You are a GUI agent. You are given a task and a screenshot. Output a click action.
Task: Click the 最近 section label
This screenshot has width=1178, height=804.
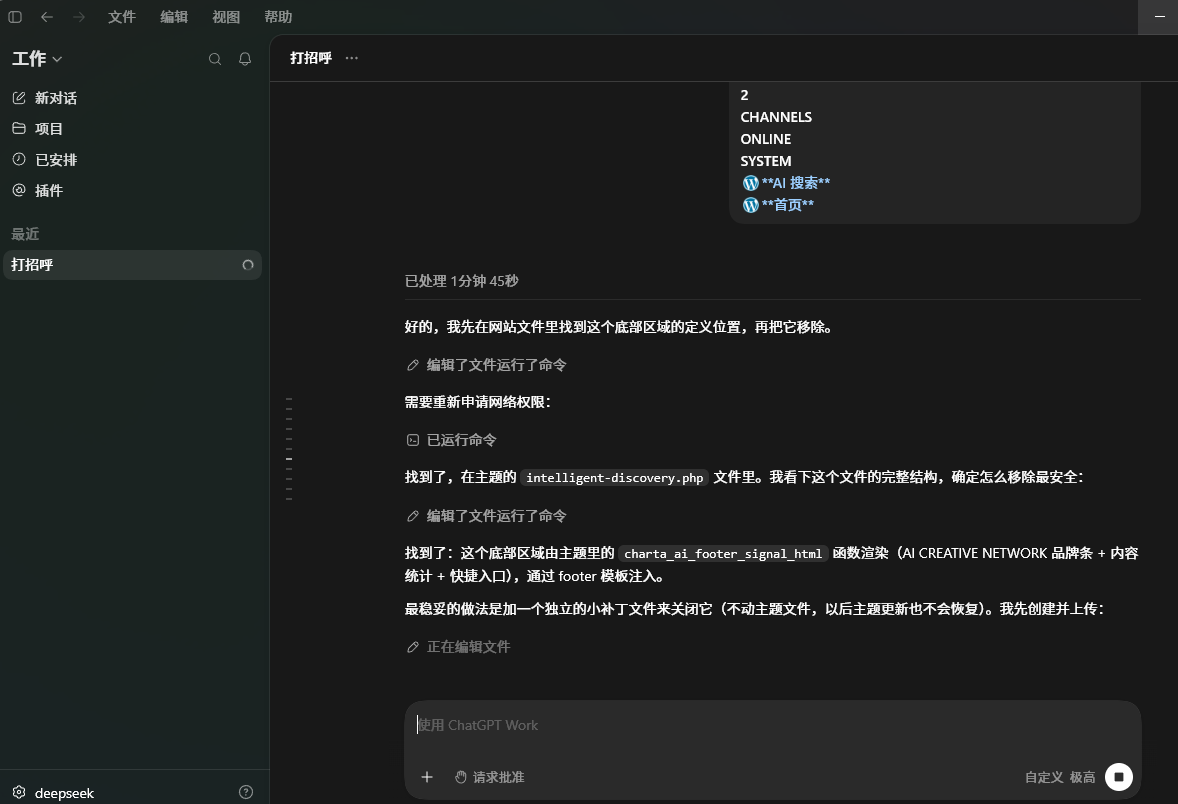[x=25, y=234]
